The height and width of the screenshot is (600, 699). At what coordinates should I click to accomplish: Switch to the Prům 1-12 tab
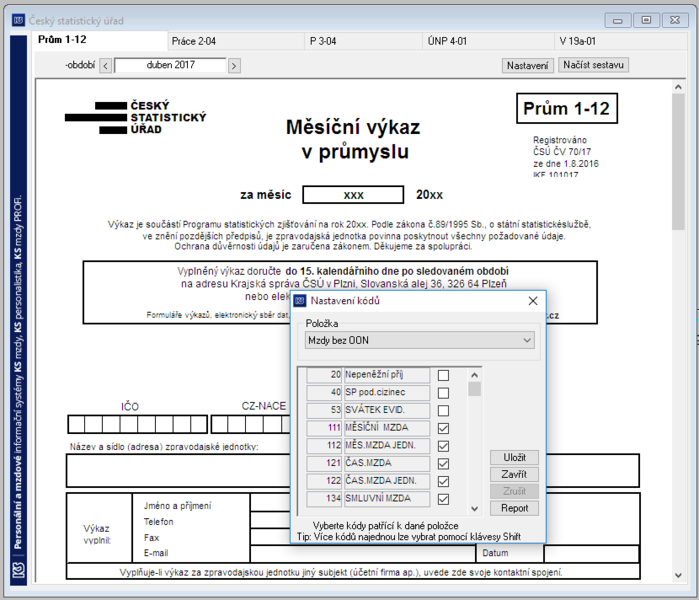[x=102, y=40]
